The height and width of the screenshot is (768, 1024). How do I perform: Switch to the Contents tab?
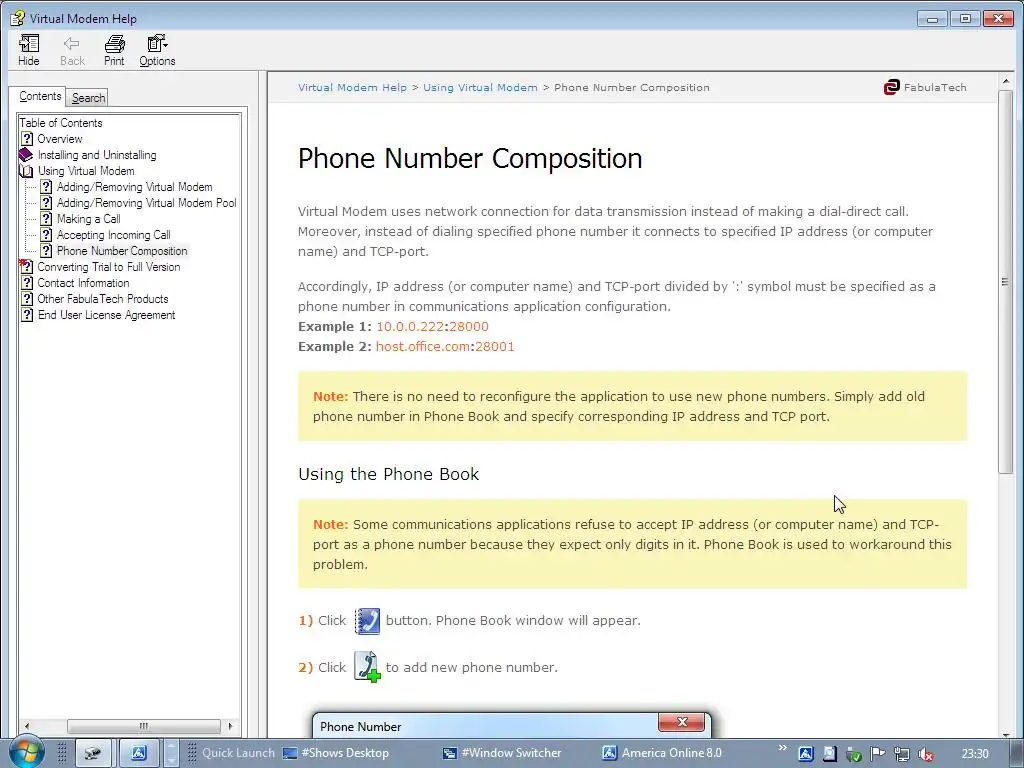[39, 96]
